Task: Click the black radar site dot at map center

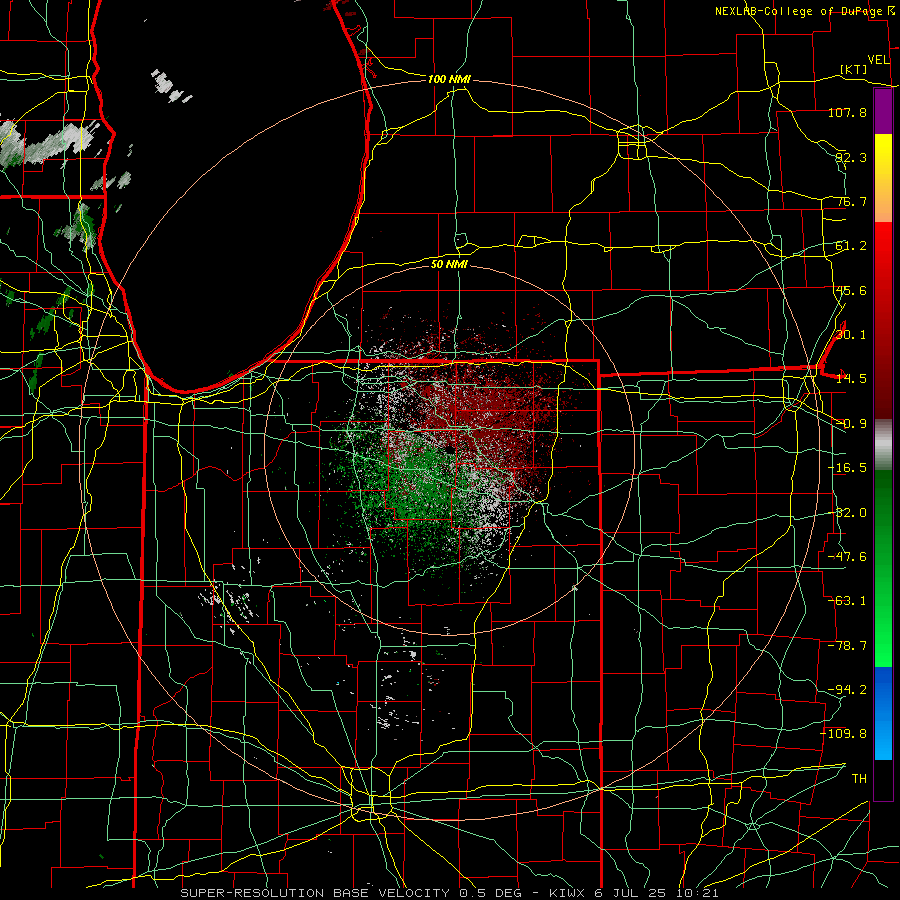Action: click(x=450, y=450)
